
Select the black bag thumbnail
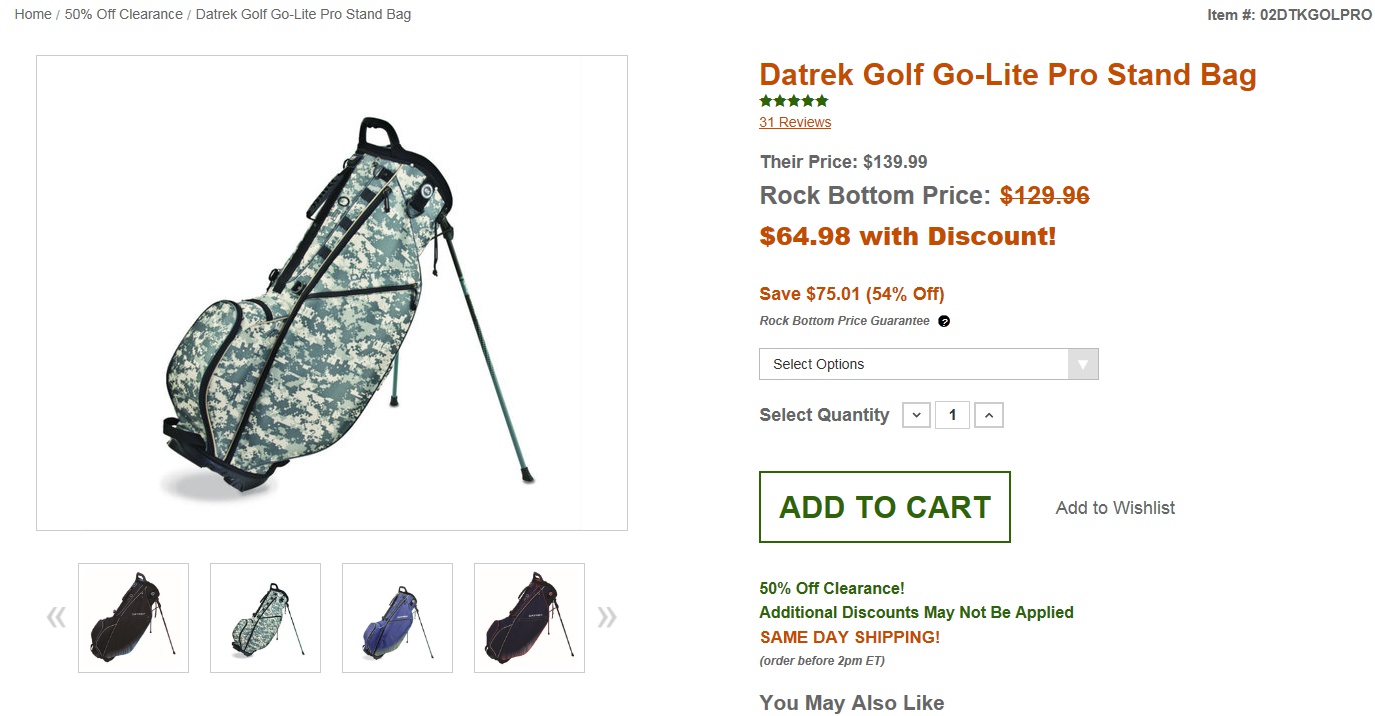click(133, 618)
